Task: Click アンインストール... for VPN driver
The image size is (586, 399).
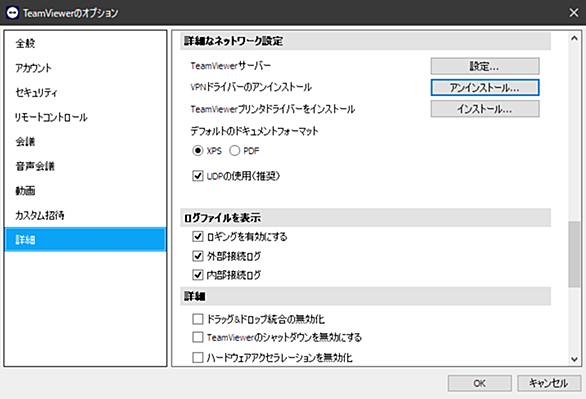Action: pos(485,87)
